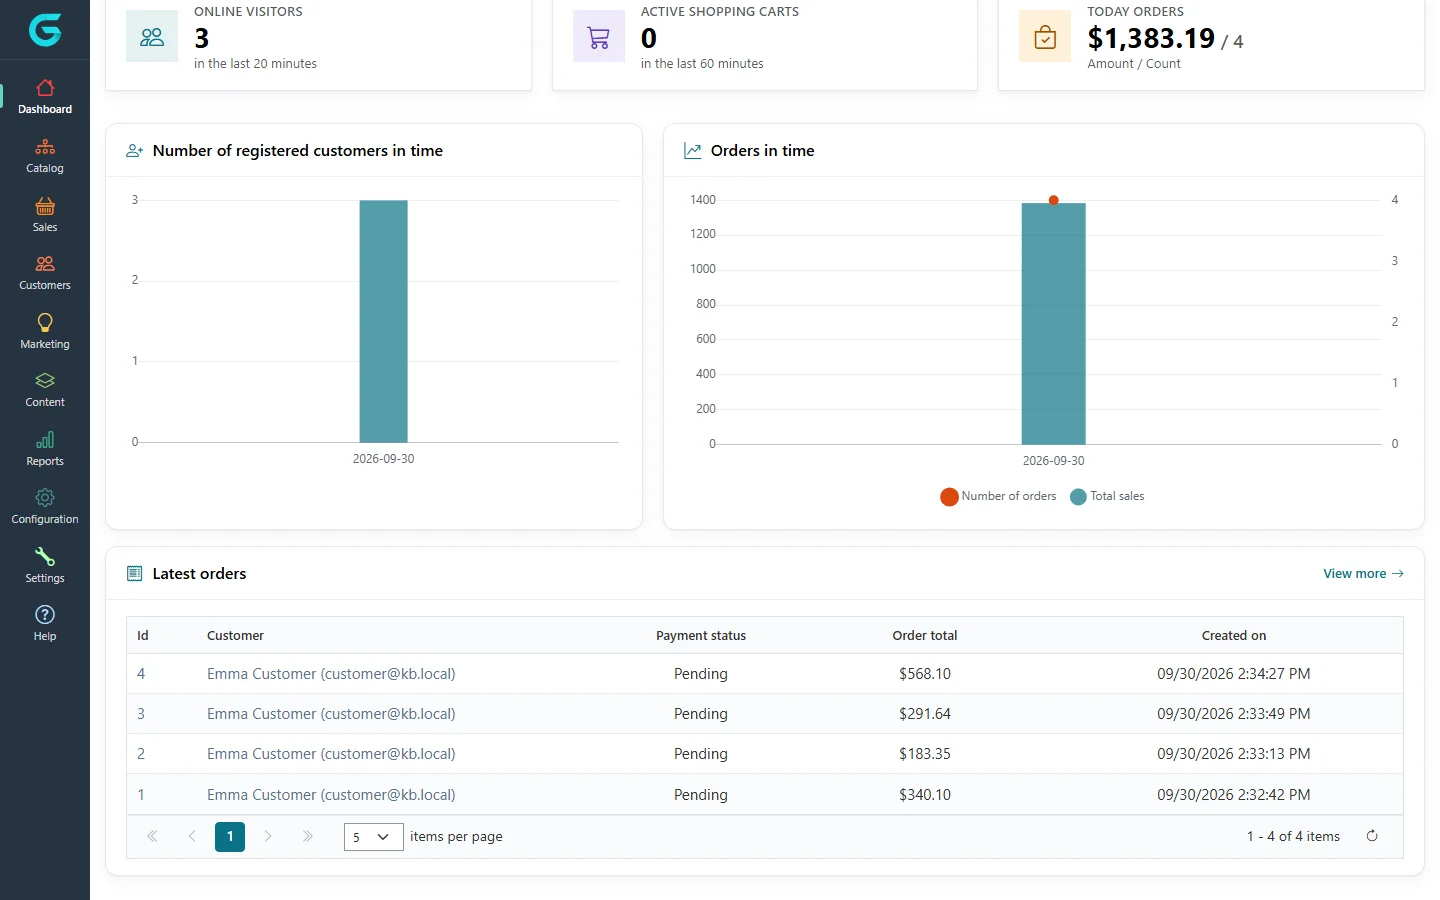This screenshot has height=900, width=1440.
Task: Click the $291.64 order total cell
Action: 925,714
